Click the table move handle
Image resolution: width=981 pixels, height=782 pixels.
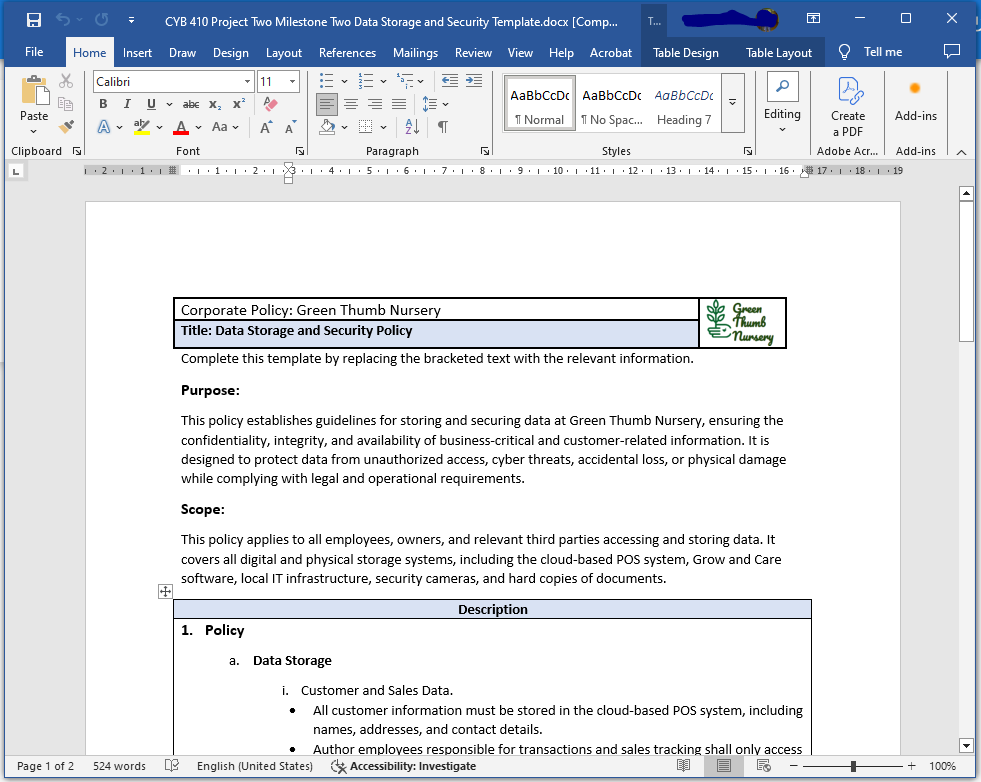165,591
